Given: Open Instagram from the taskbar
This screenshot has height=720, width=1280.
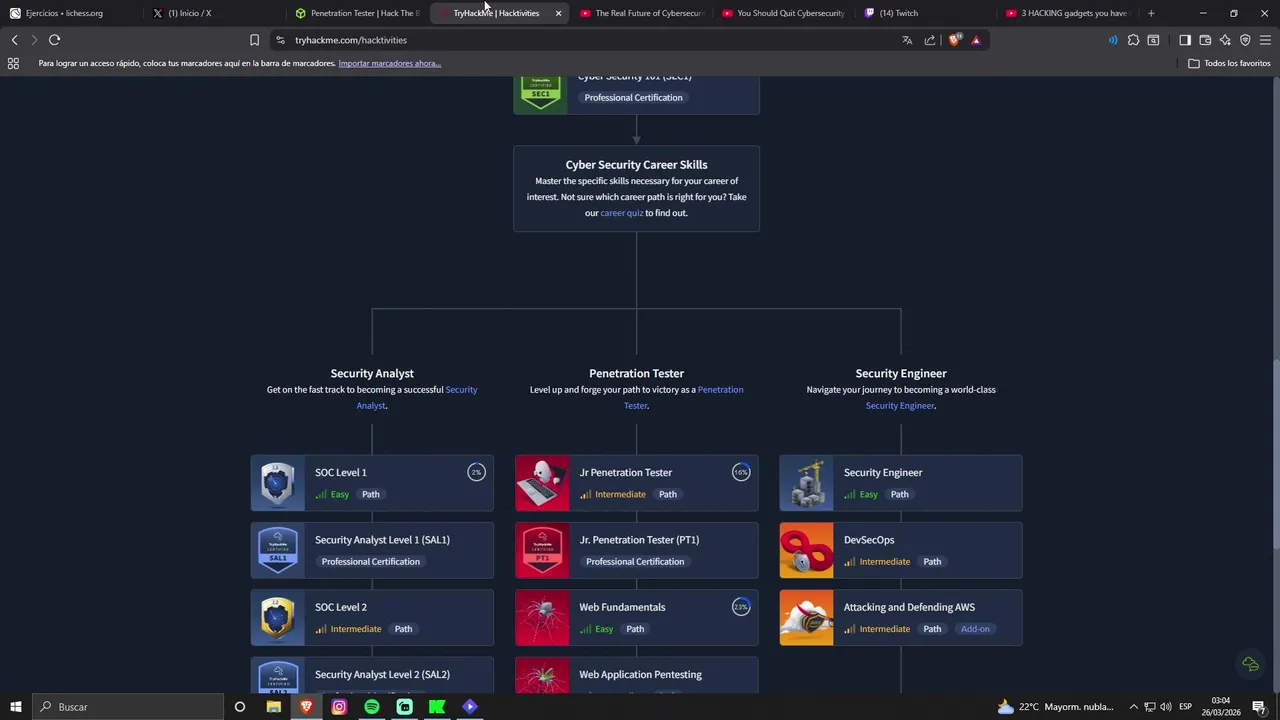Looking at the screenshot, I should point(339,707).
